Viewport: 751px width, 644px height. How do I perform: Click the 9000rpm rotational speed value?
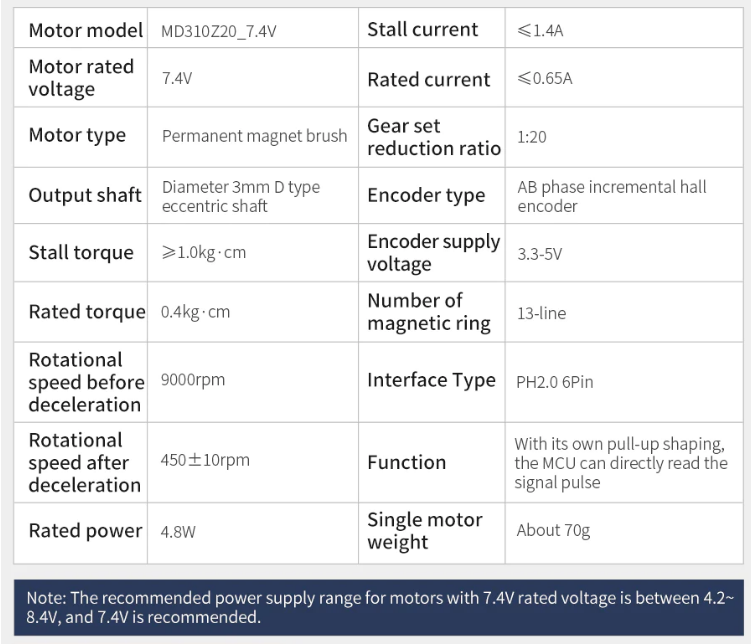click(x=193, y=380)
